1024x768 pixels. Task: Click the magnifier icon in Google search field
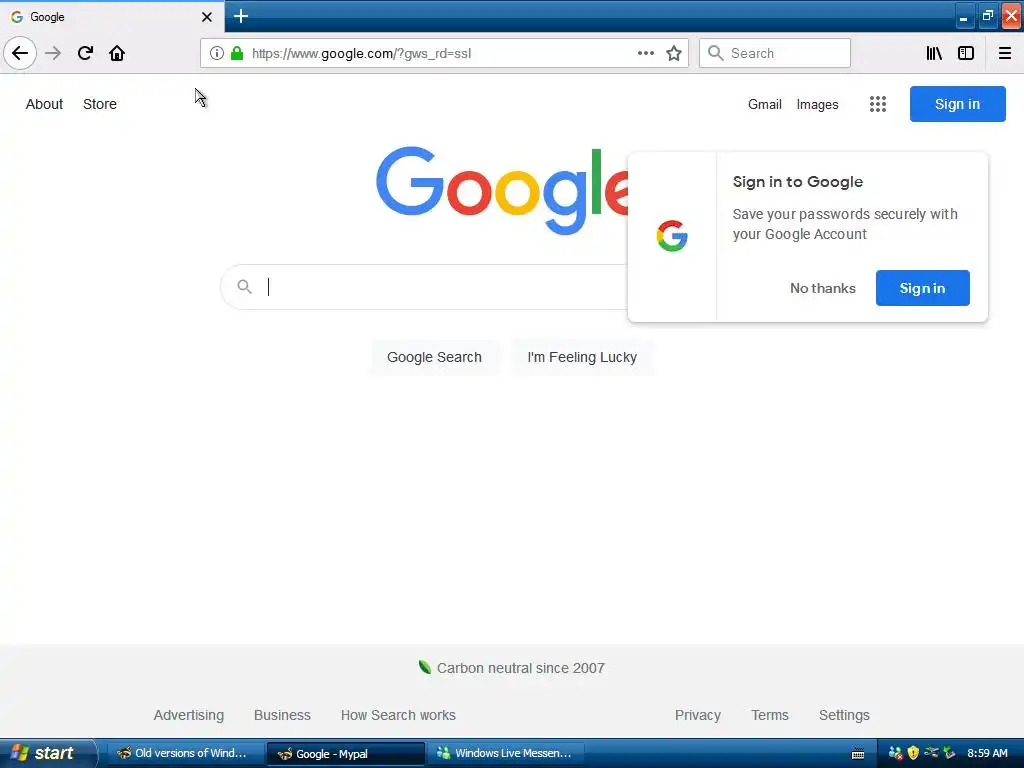click(244, 287)
